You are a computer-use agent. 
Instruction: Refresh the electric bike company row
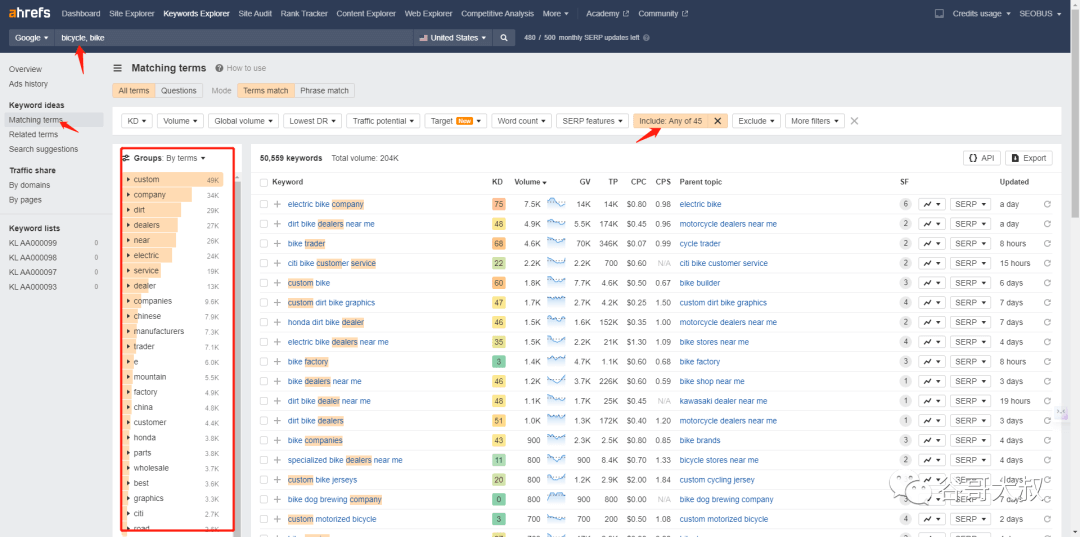(1047, 204)
